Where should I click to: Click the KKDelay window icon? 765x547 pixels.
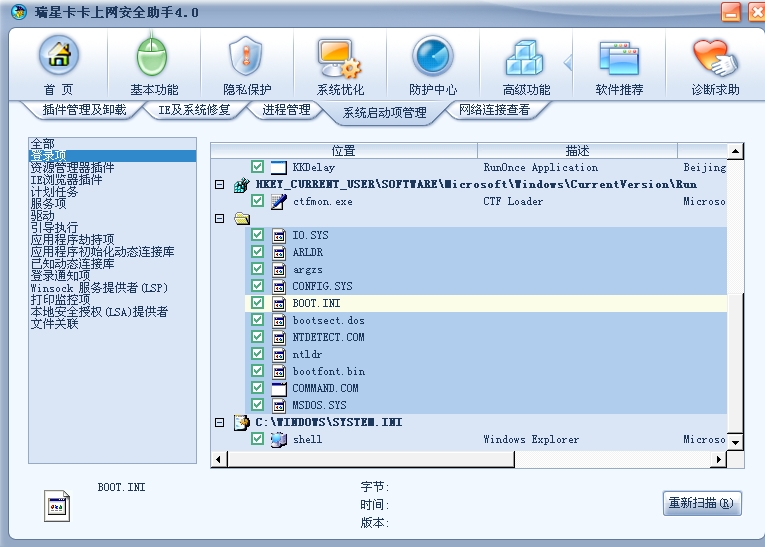[x=279, y=167]
